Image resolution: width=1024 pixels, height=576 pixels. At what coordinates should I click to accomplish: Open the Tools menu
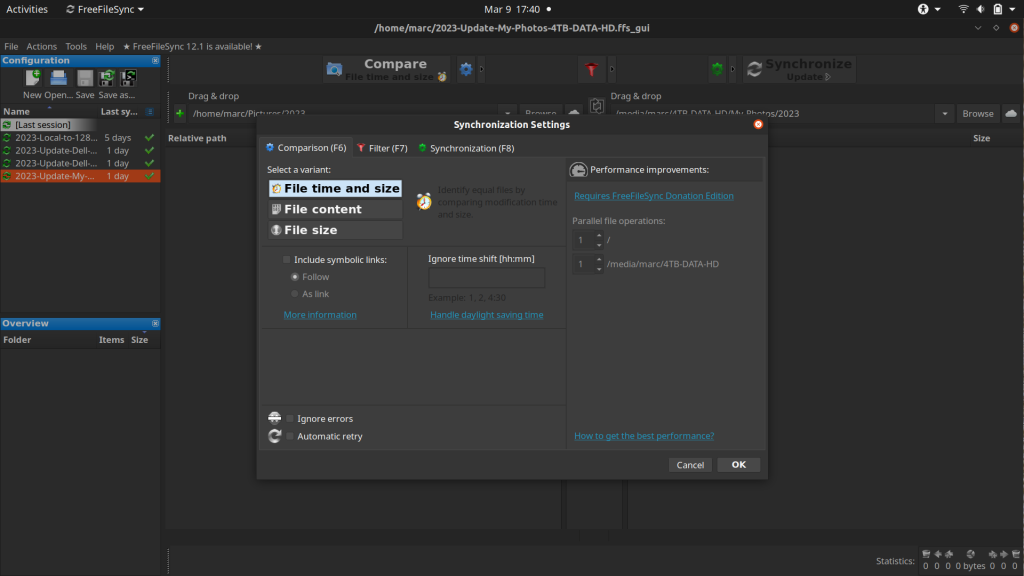tap(76, 46)
